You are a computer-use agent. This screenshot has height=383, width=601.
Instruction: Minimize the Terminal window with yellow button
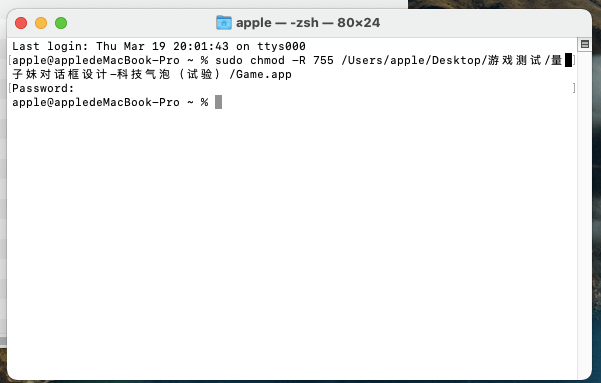[x=41, y=23]
